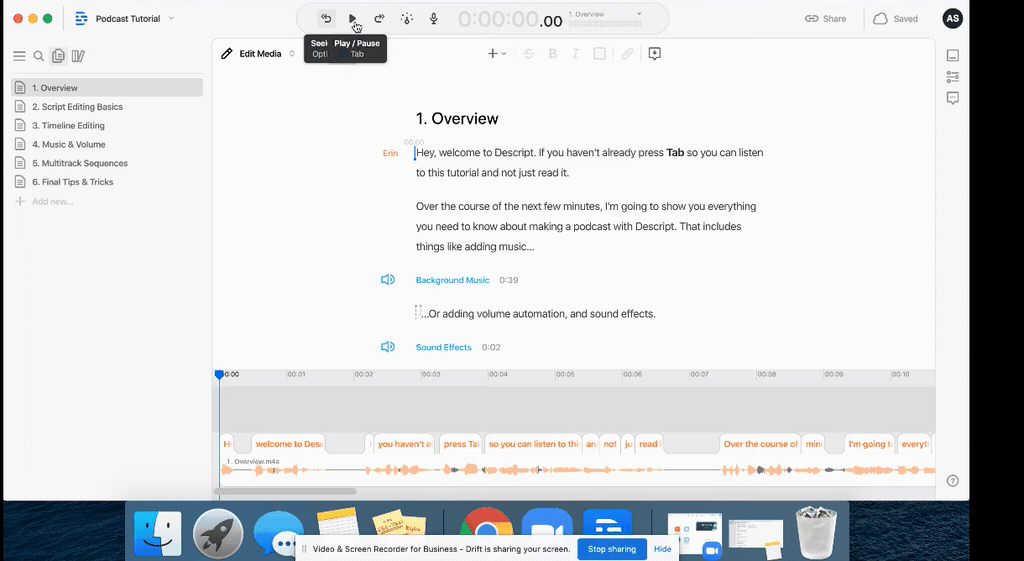Click the Saved cloud status
The width and height of the screenshot is (1024, 561).
point(895,18)
